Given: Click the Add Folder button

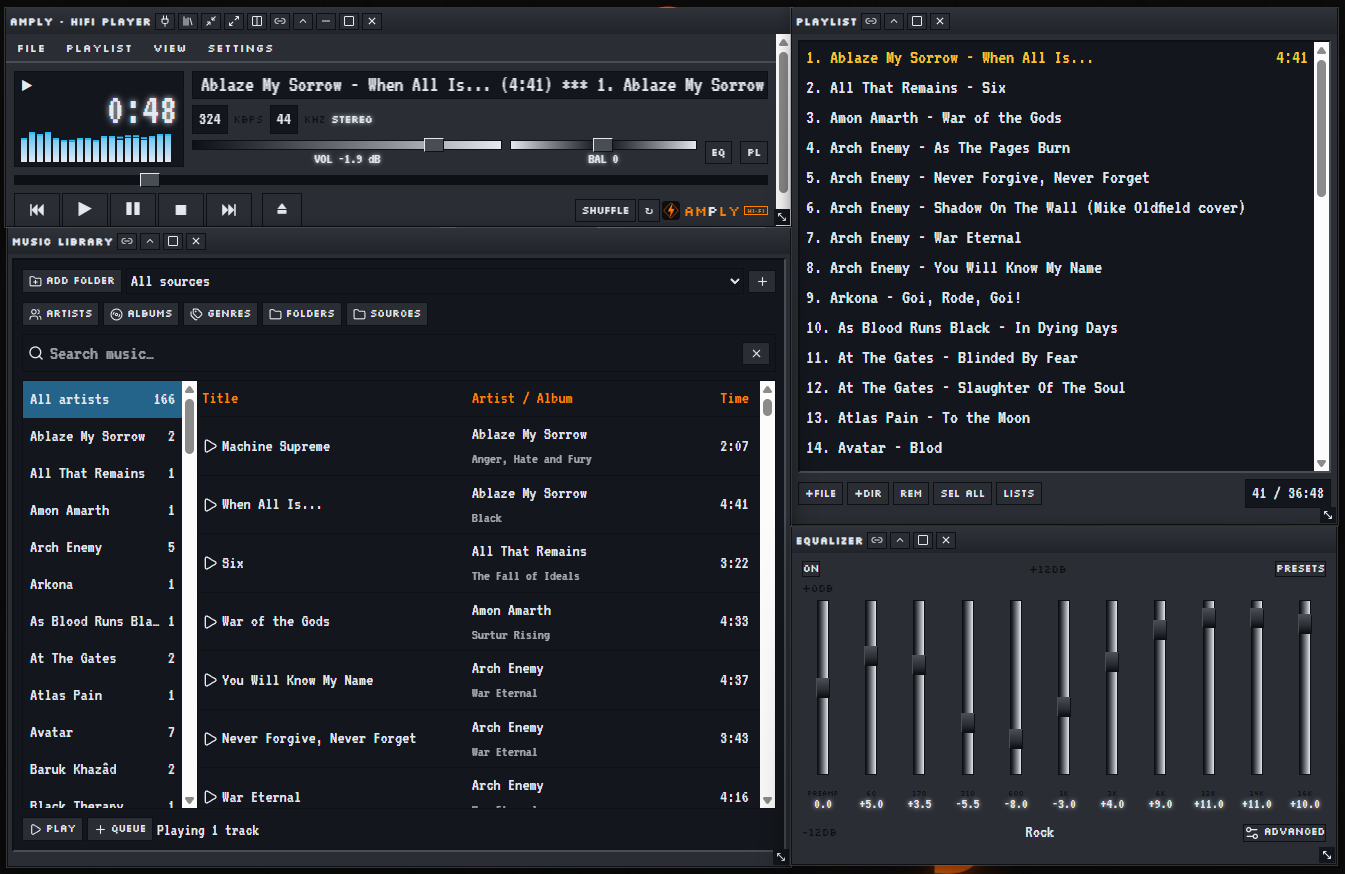Looking at the screenshot, I should 72,281.
